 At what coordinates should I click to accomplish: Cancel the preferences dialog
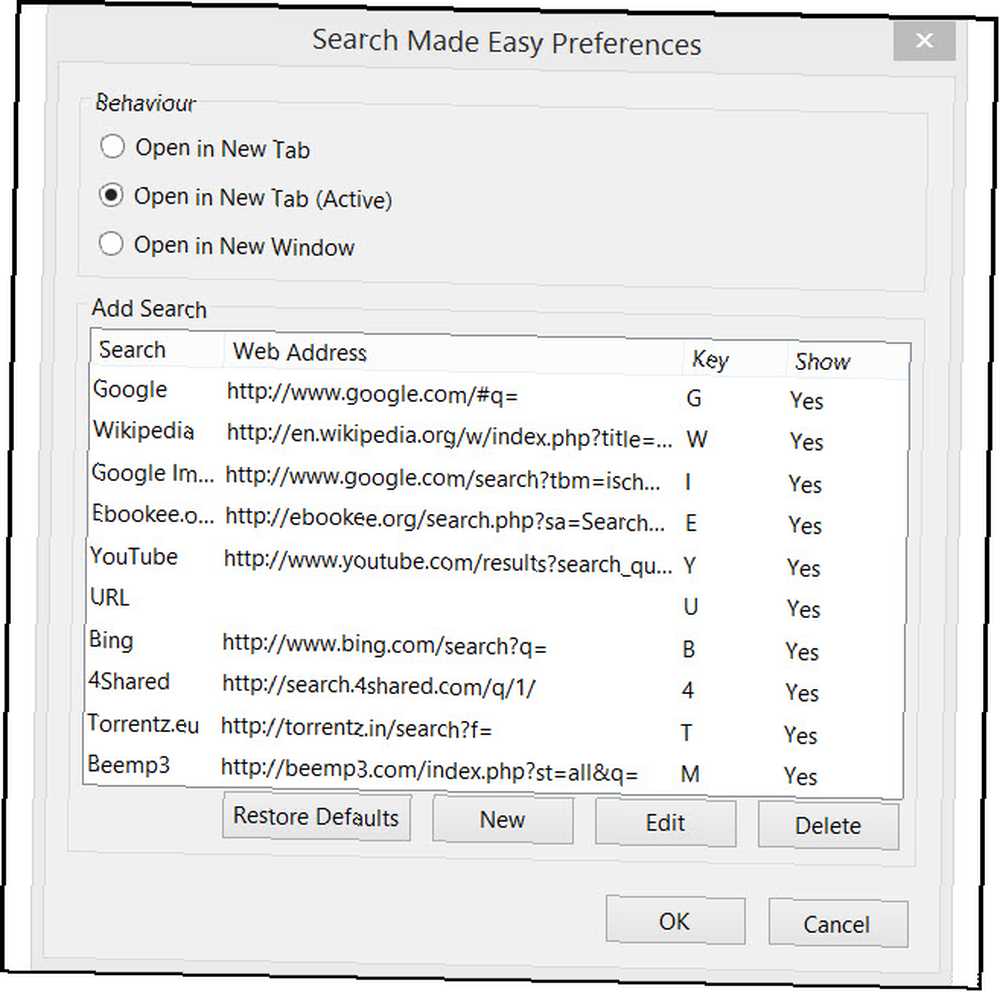(x=837, y=924)
